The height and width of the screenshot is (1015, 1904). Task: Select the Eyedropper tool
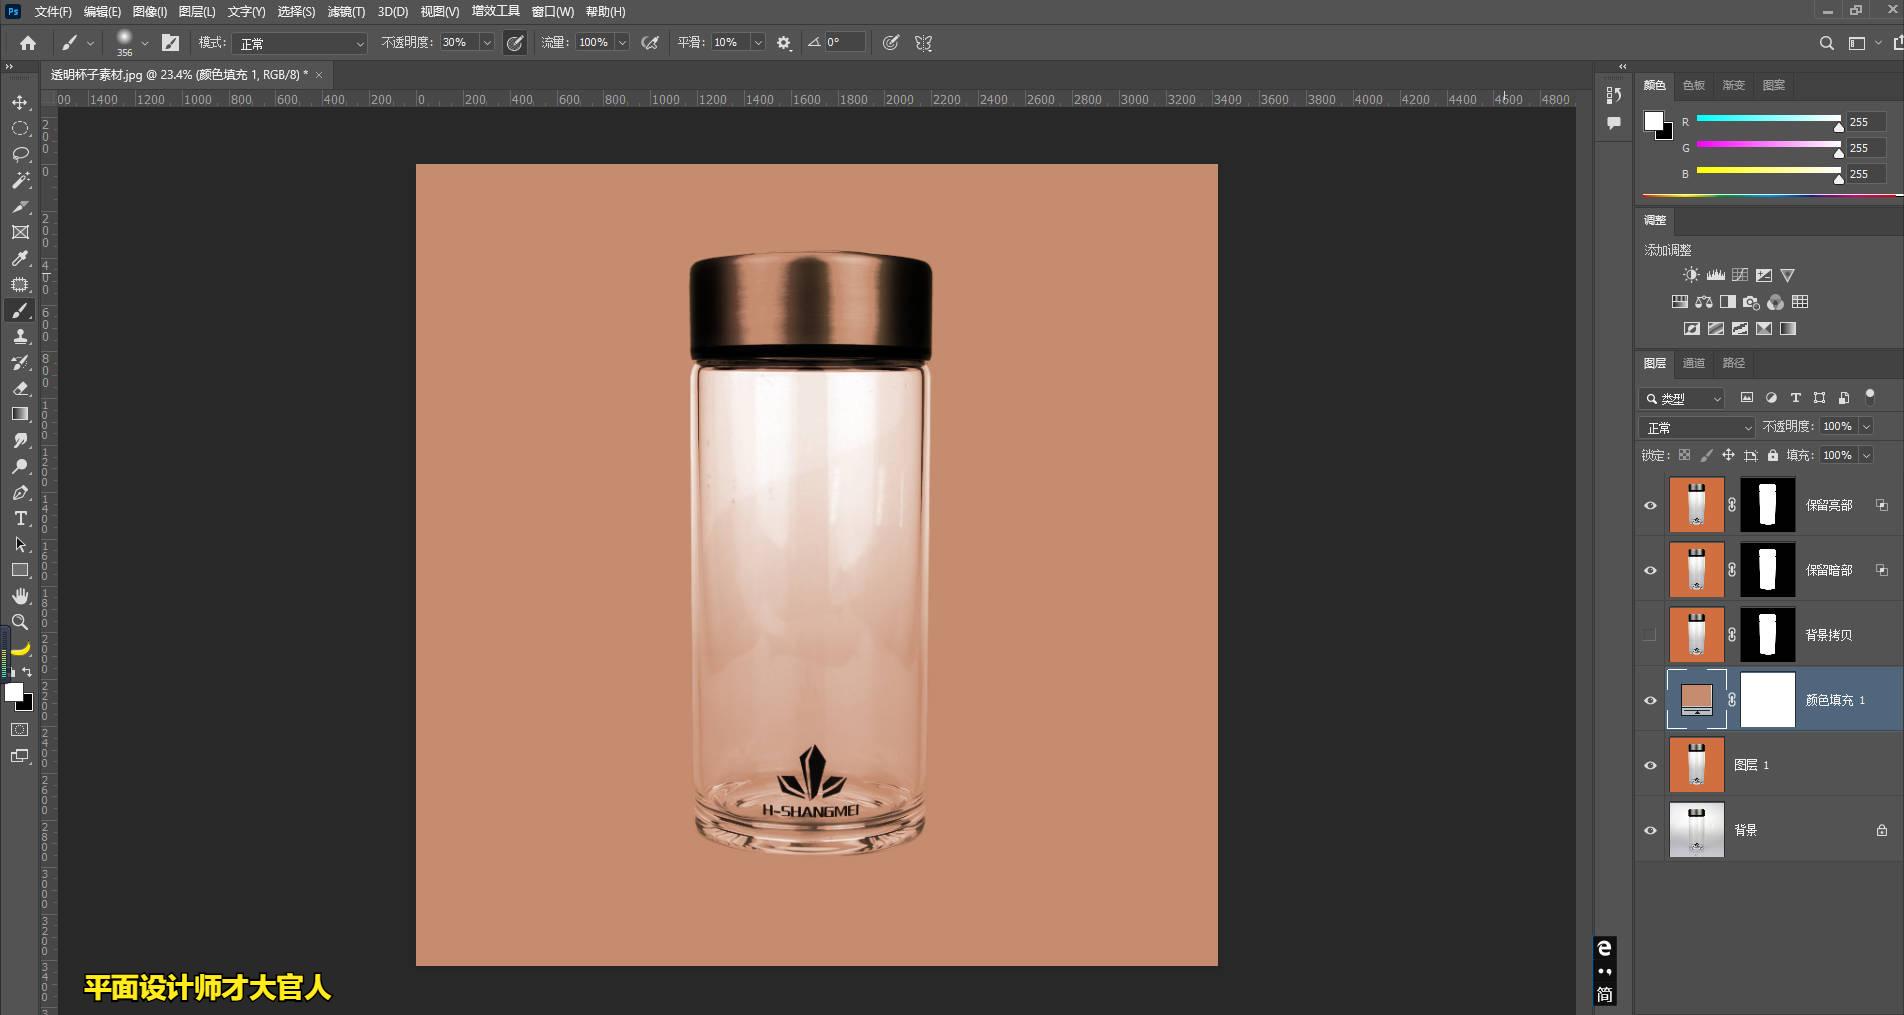click(x=20, y=258)
